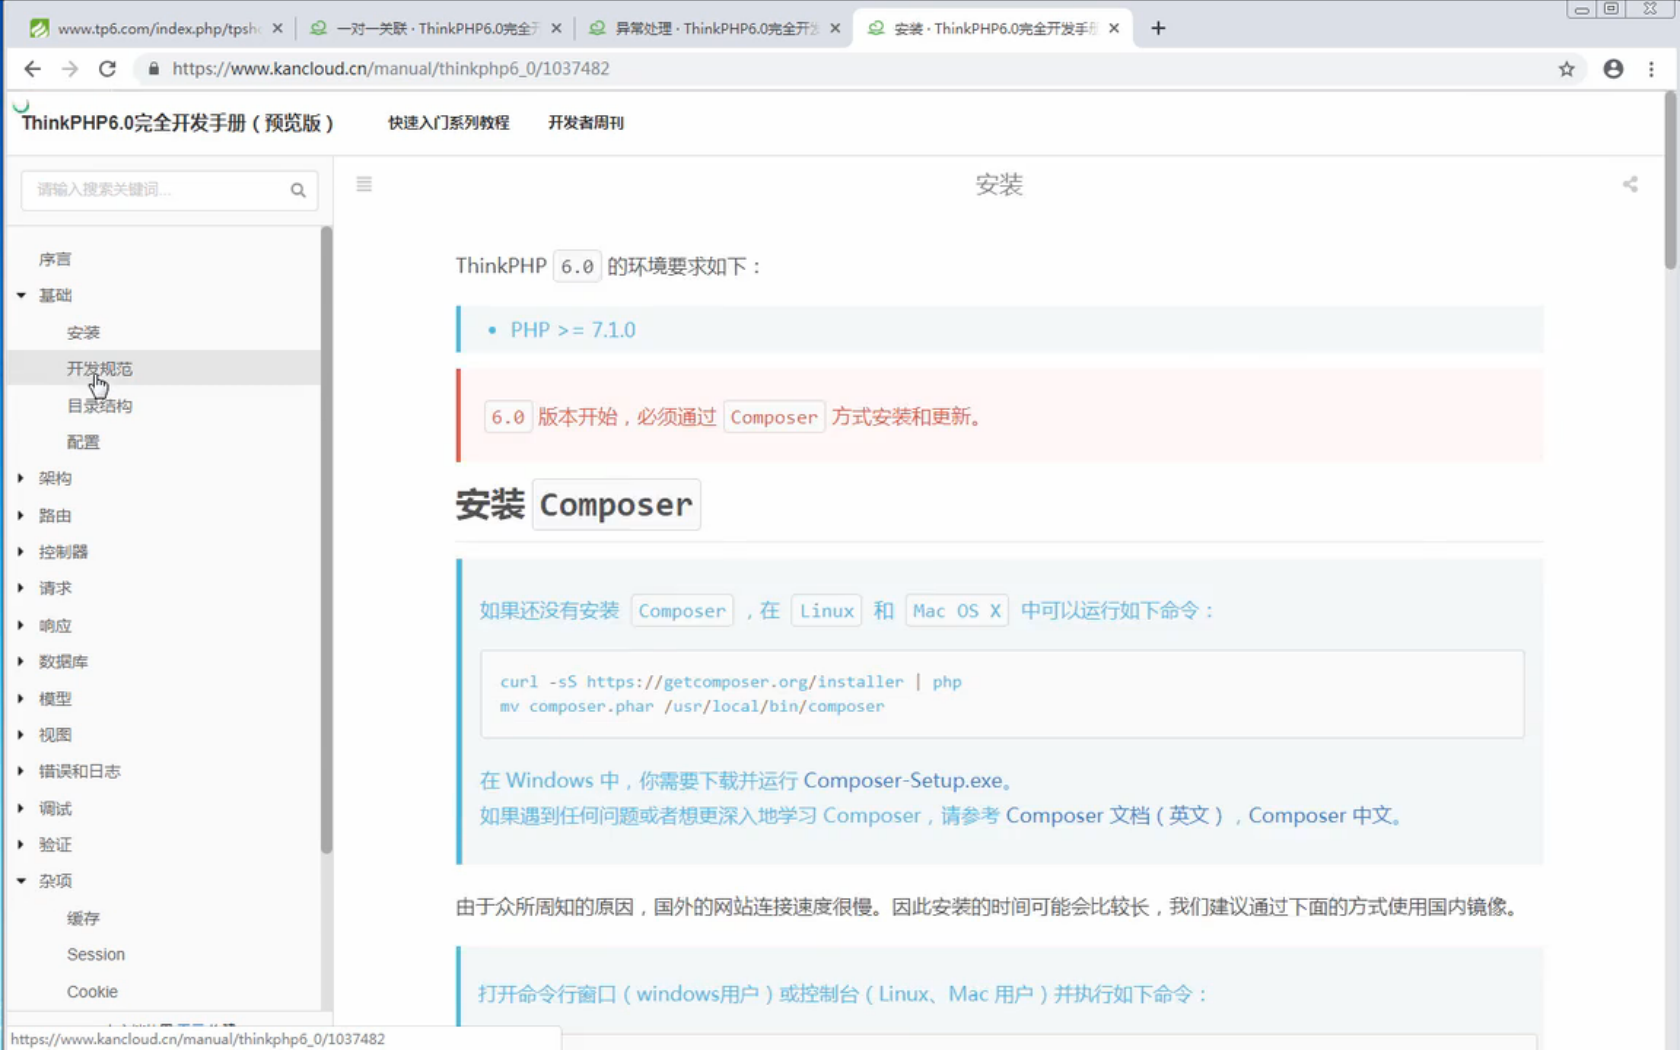This screenshot has height=1050, width=1680.
Task: Expand the 请求 section arrow
Action: click(x=21, y=588)
